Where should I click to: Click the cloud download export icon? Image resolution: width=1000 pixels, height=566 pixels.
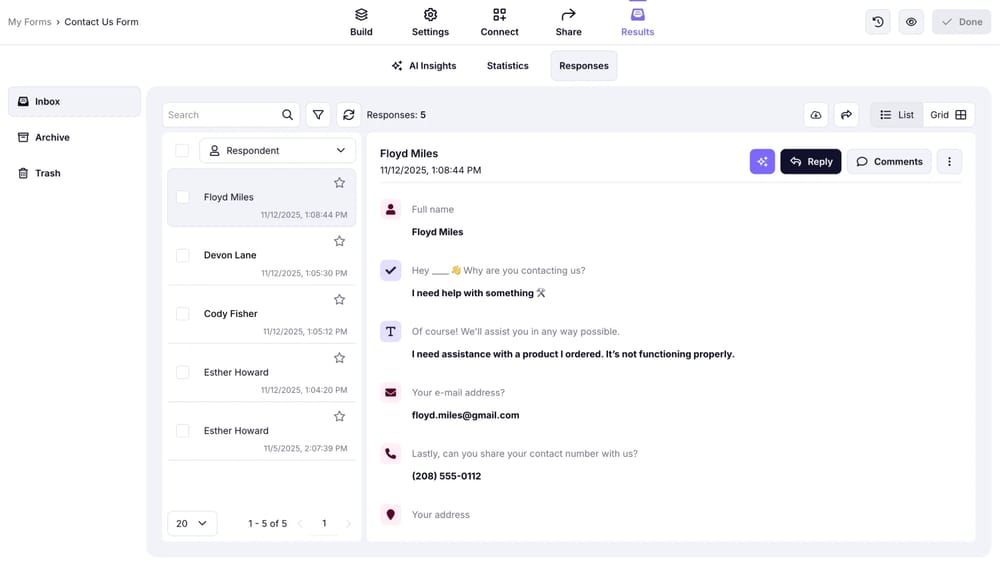816,115
